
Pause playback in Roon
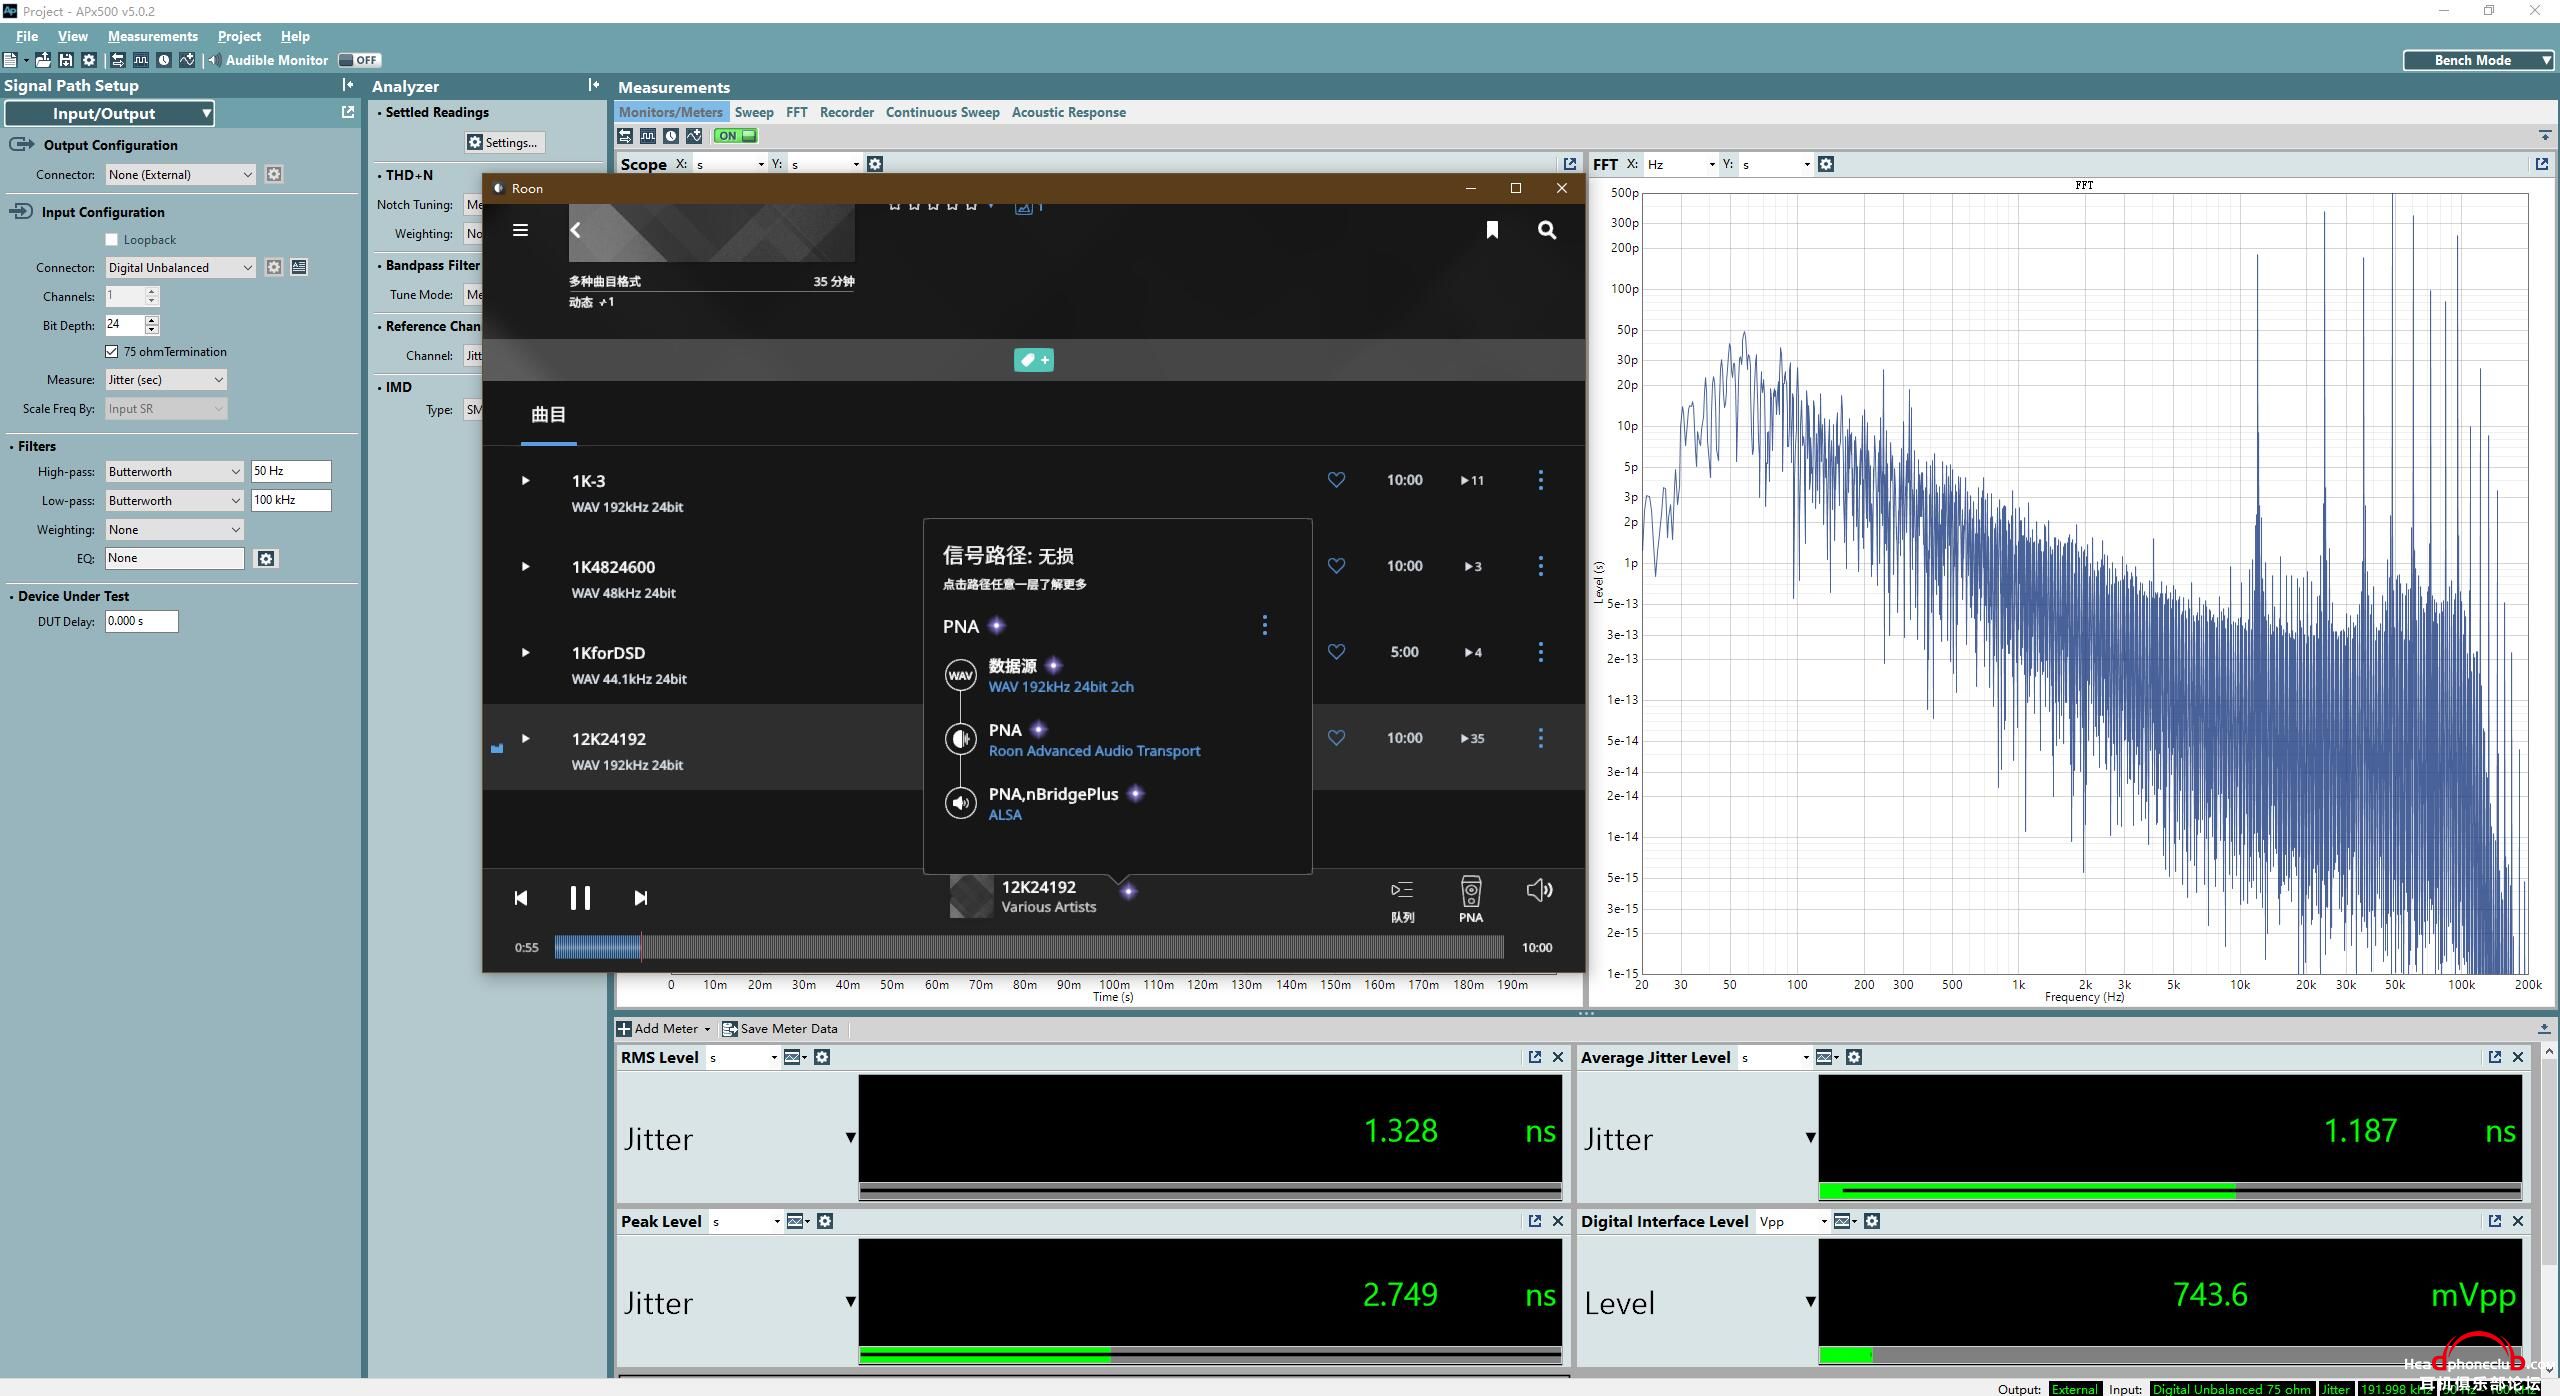tap(580, 898)
